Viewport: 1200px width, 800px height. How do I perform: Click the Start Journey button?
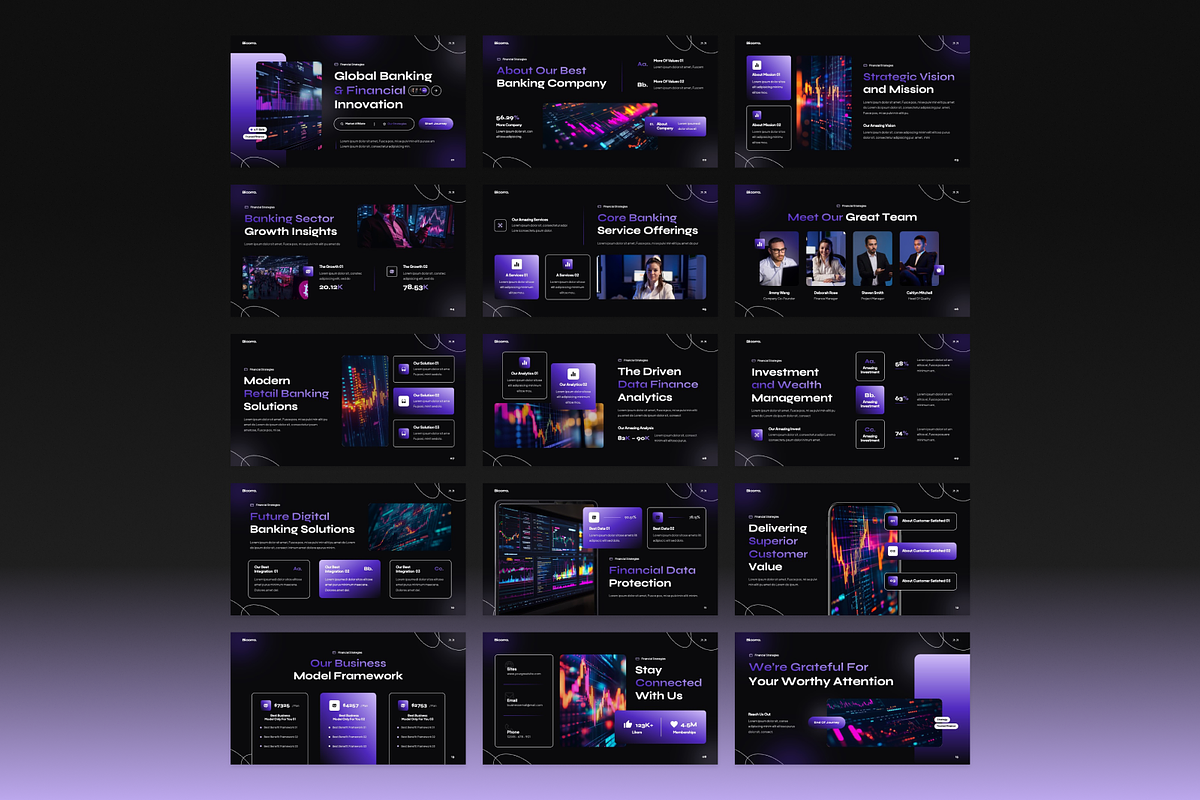click(436, 124)
